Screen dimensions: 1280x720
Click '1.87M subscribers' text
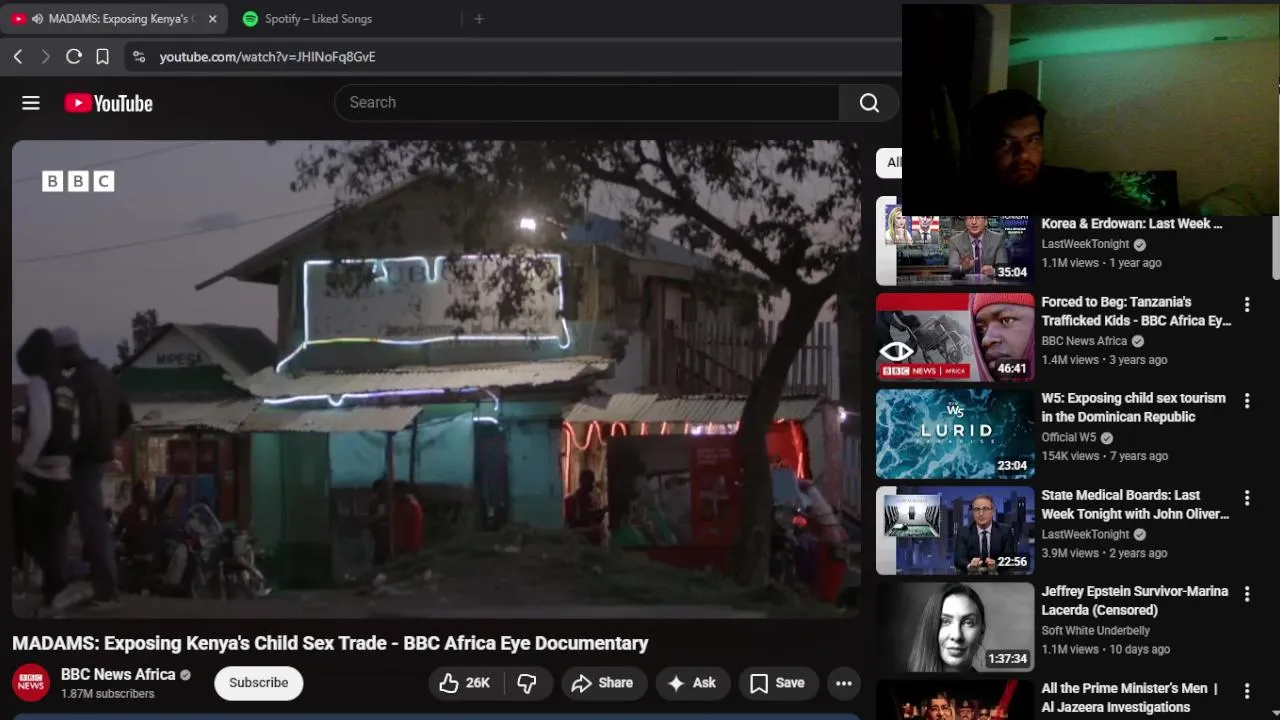[x=107, y=694]
